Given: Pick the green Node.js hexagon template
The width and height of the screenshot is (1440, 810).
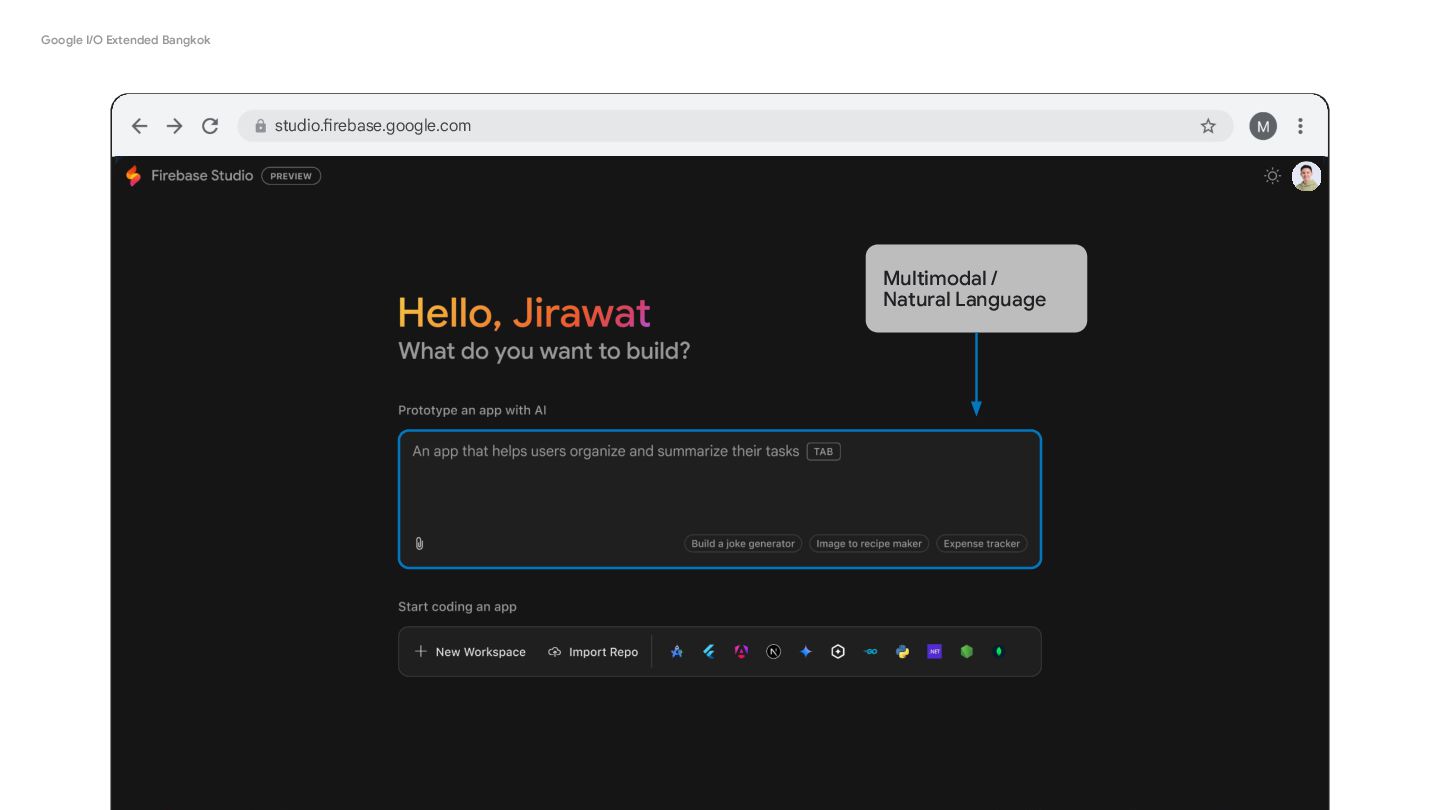Looking at the screenshot, I should click(966, 652).
